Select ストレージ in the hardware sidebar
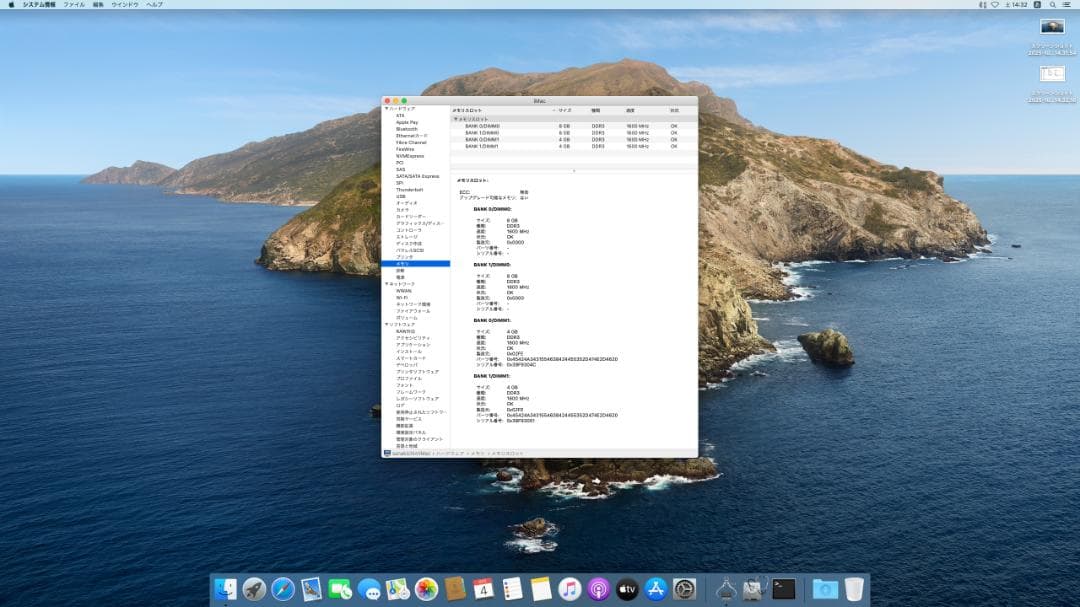This screenshot has height=607, width=1080. coord(408,238)
